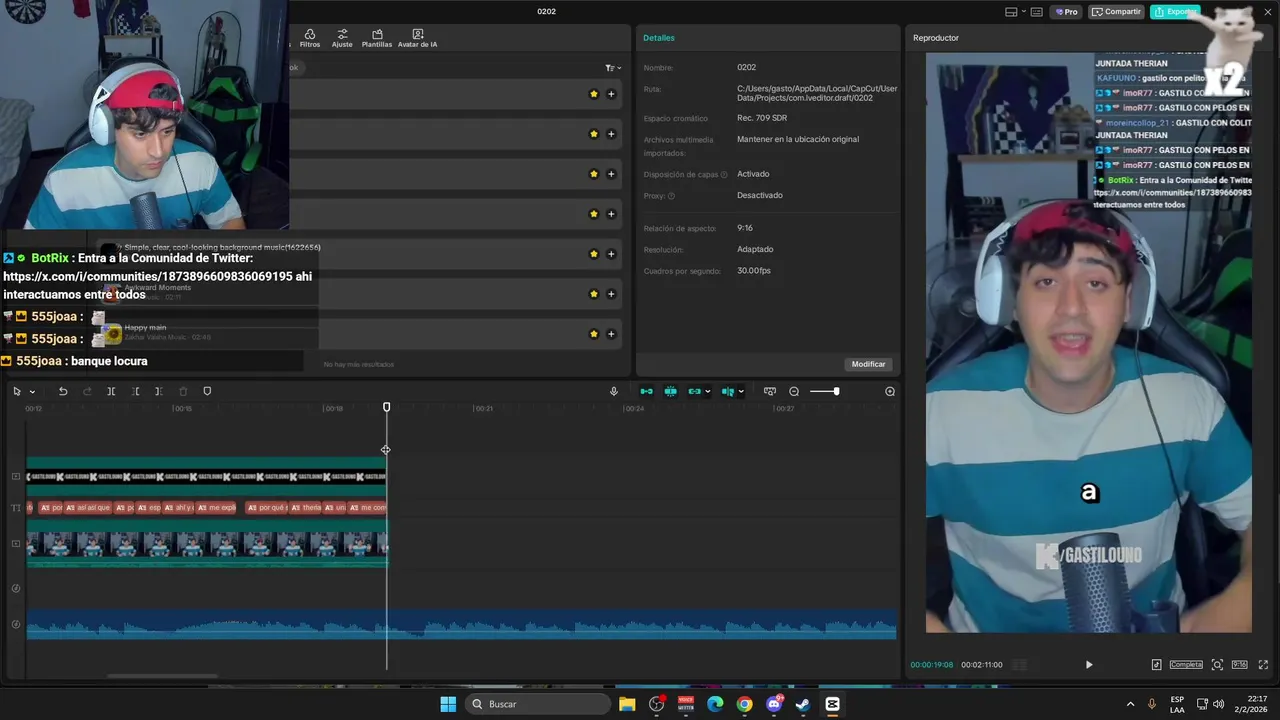Open the audio list filter dropdown
This screenshot has width=1280, height=720.
(613, 68)
